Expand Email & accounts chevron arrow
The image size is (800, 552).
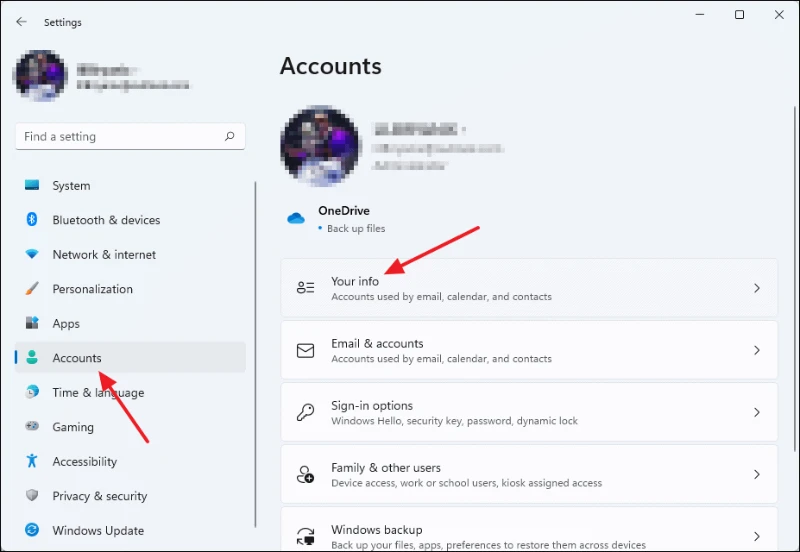pyautogui.click(x=757, y=350)
